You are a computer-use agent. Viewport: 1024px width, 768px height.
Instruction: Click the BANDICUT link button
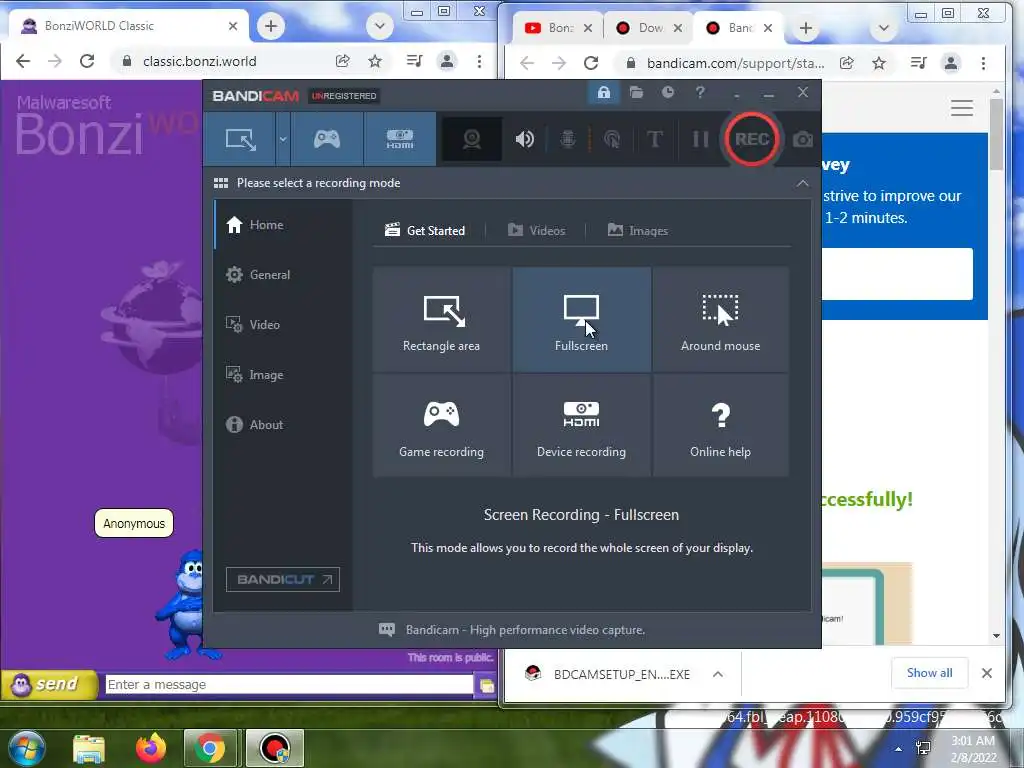283,579
